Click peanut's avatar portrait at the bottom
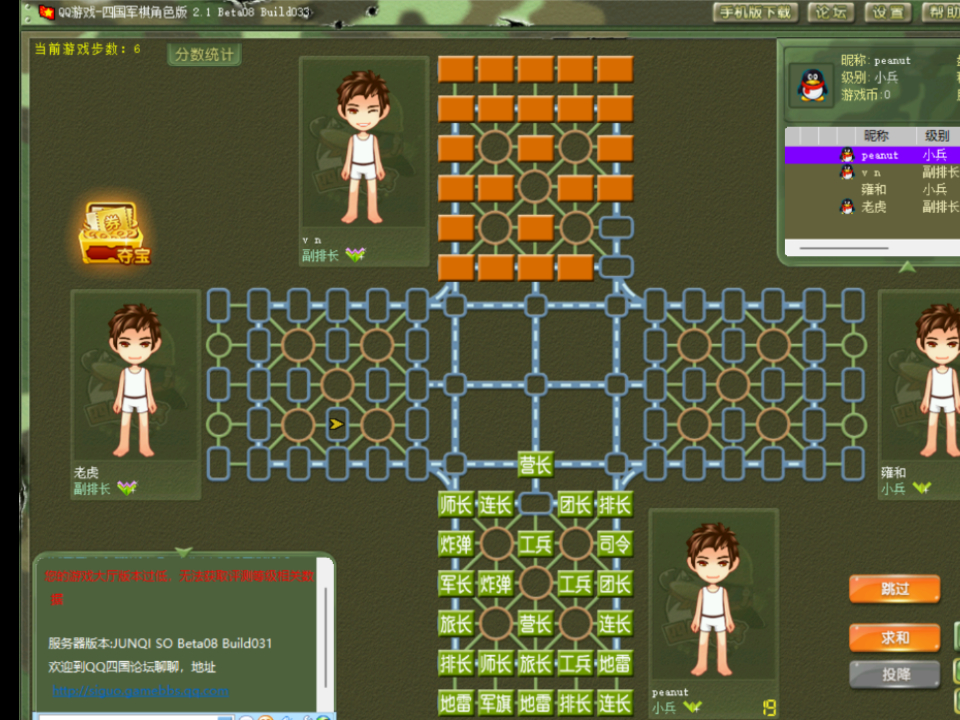Image resolution: width=960 pixels, height=720 pixels. coord(713,597)
